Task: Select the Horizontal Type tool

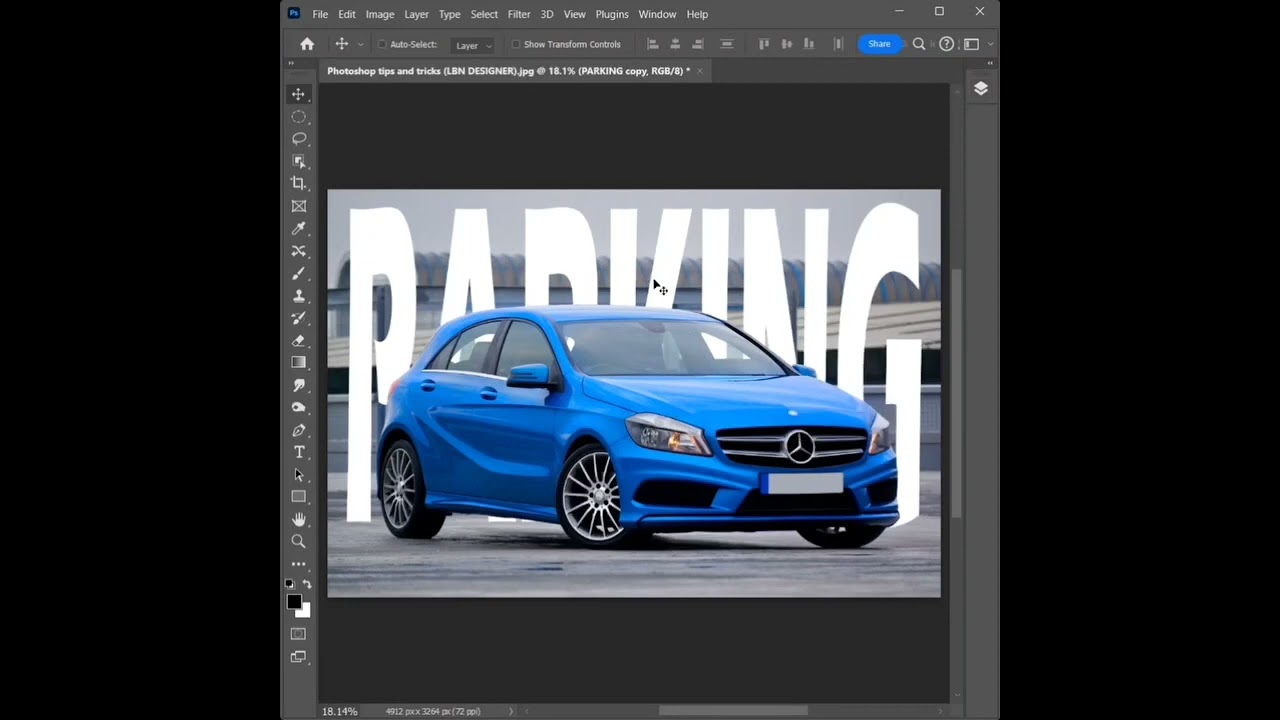Action: (298, 452)
